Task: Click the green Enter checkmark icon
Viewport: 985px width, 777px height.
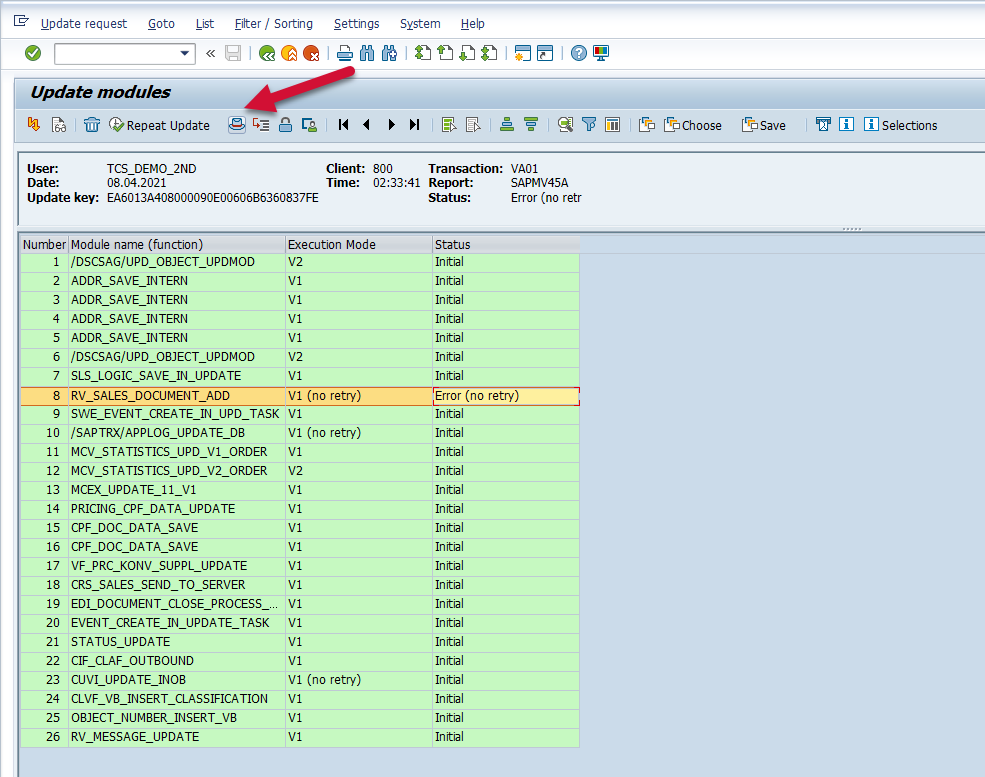Action: coord(33,53)
